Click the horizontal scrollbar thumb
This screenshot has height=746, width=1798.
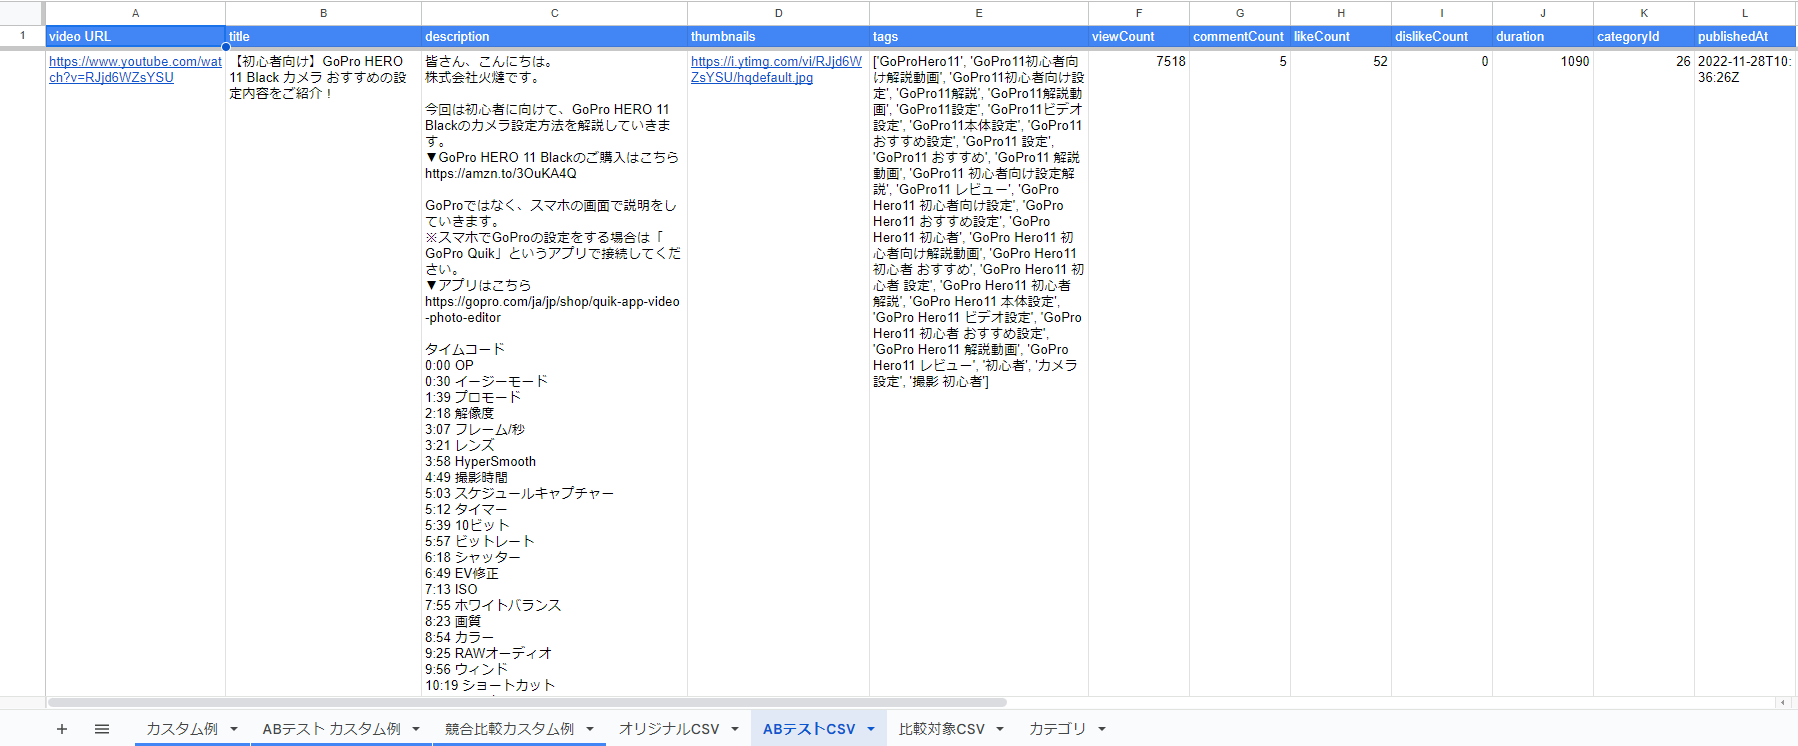(527, 702)
